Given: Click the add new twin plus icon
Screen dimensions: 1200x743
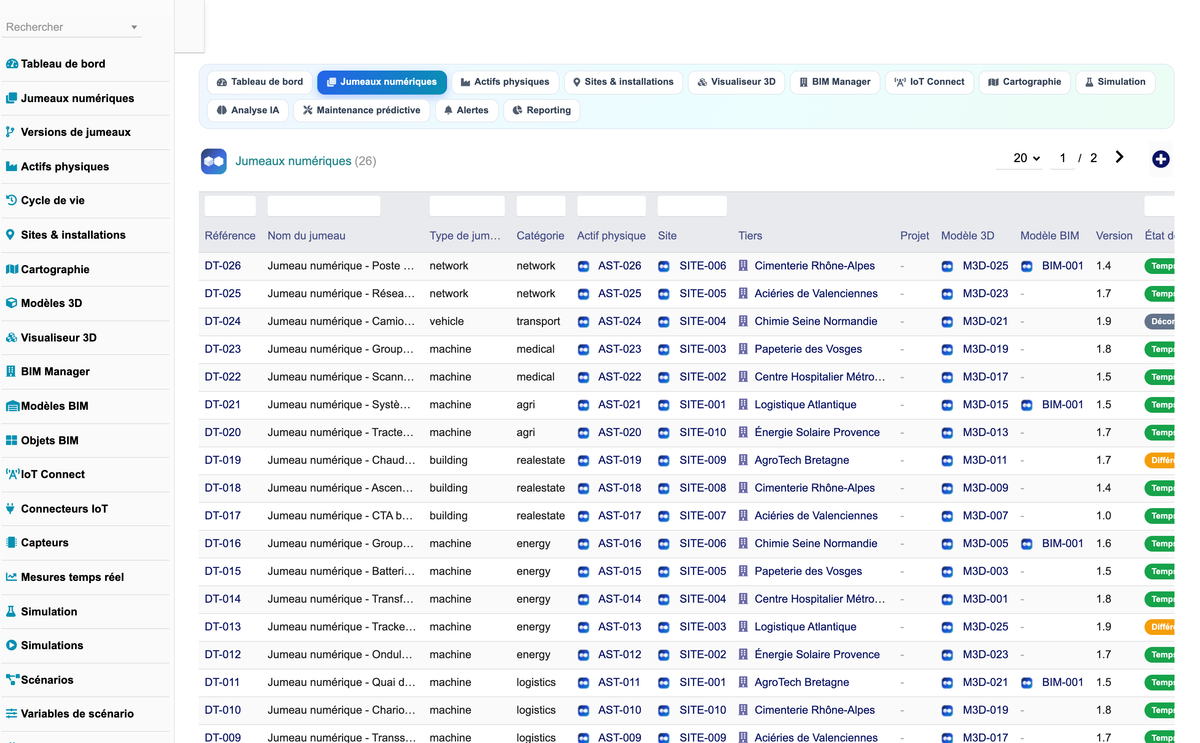Looking at the screenshot, I should click(1160, 159).
